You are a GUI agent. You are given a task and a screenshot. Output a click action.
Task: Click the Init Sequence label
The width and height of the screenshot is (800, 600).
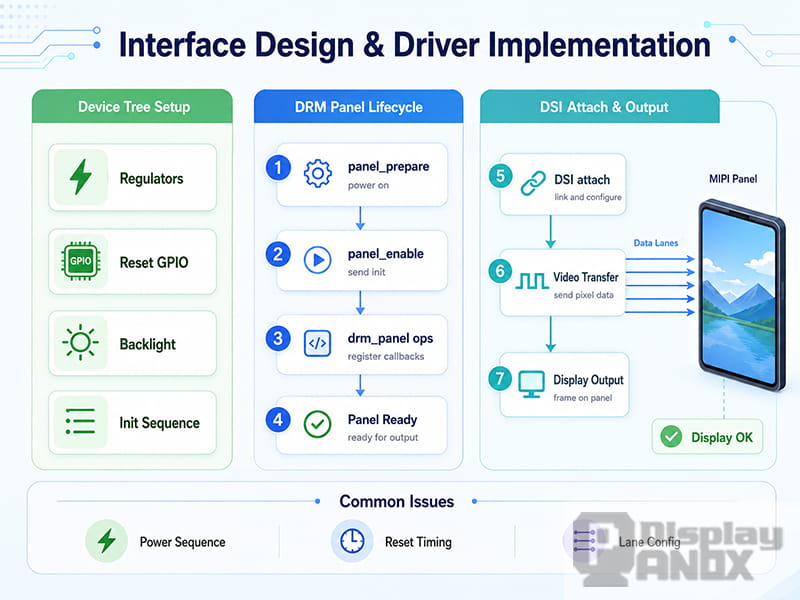tap(159, 423)
